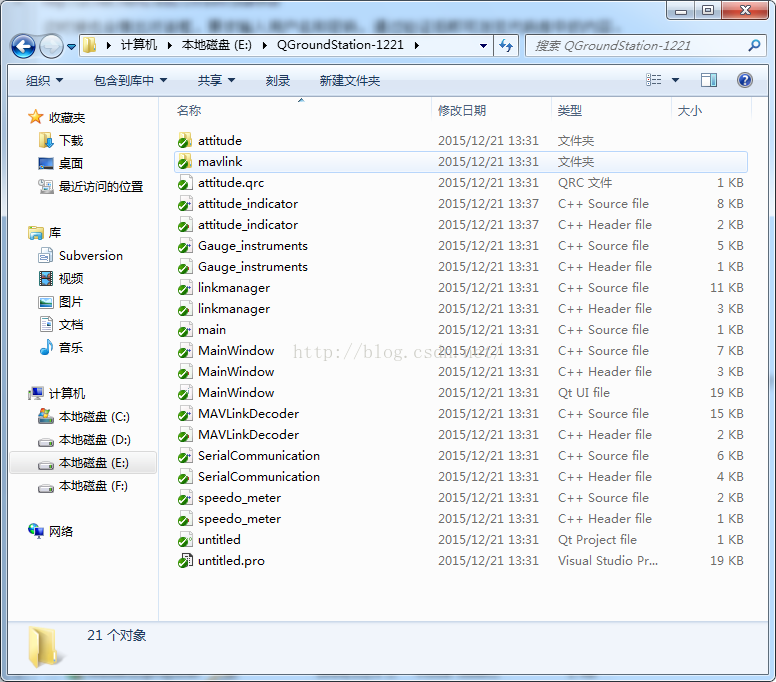Screen dimensions: 776x682
Task: Change view with the view icon
Action: (653, 80)
